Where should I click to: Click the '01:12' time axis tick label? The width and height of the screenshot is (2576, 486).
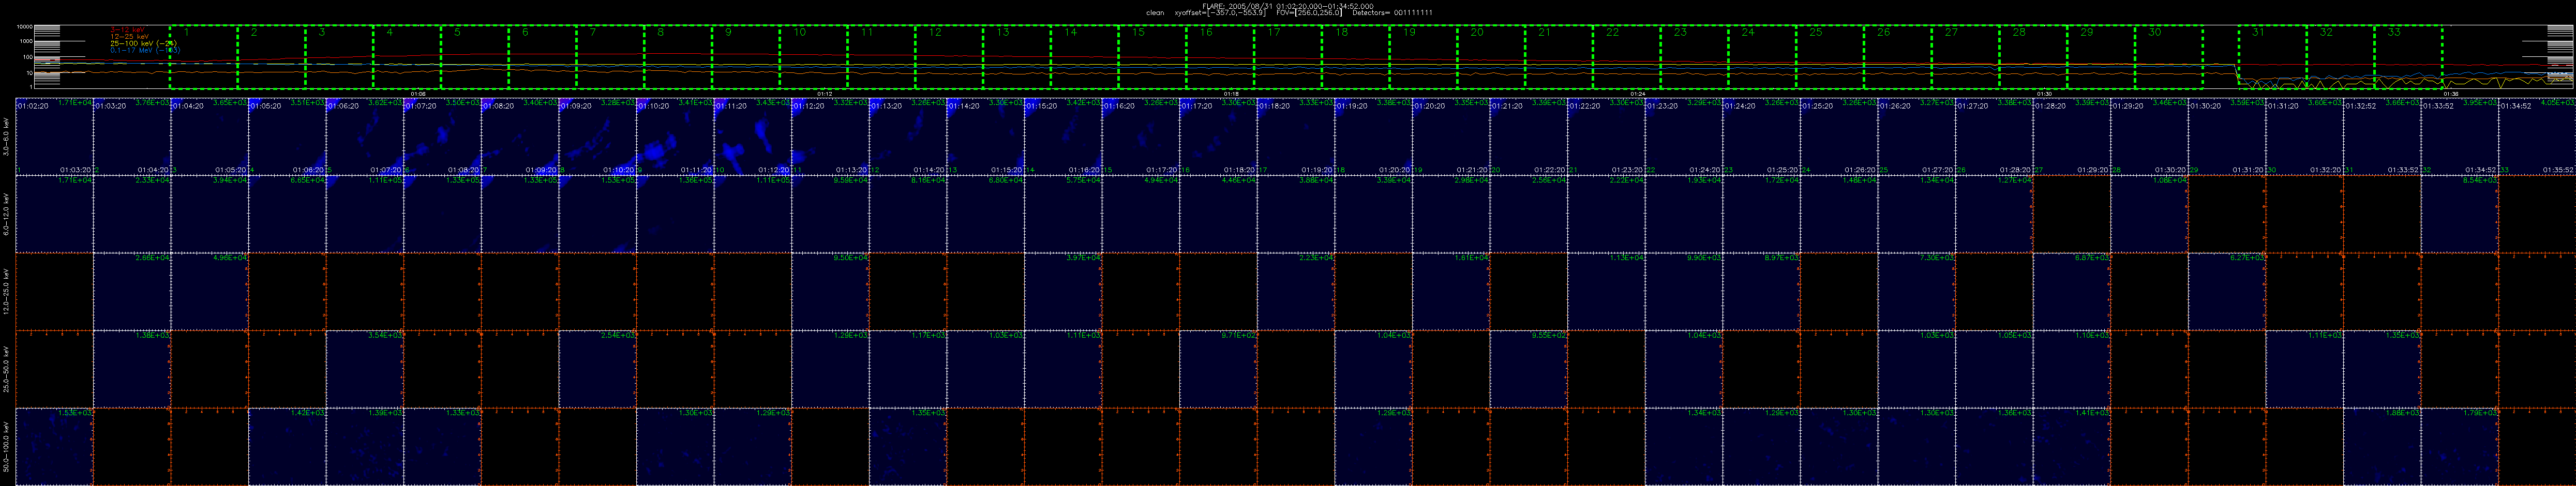825,93
